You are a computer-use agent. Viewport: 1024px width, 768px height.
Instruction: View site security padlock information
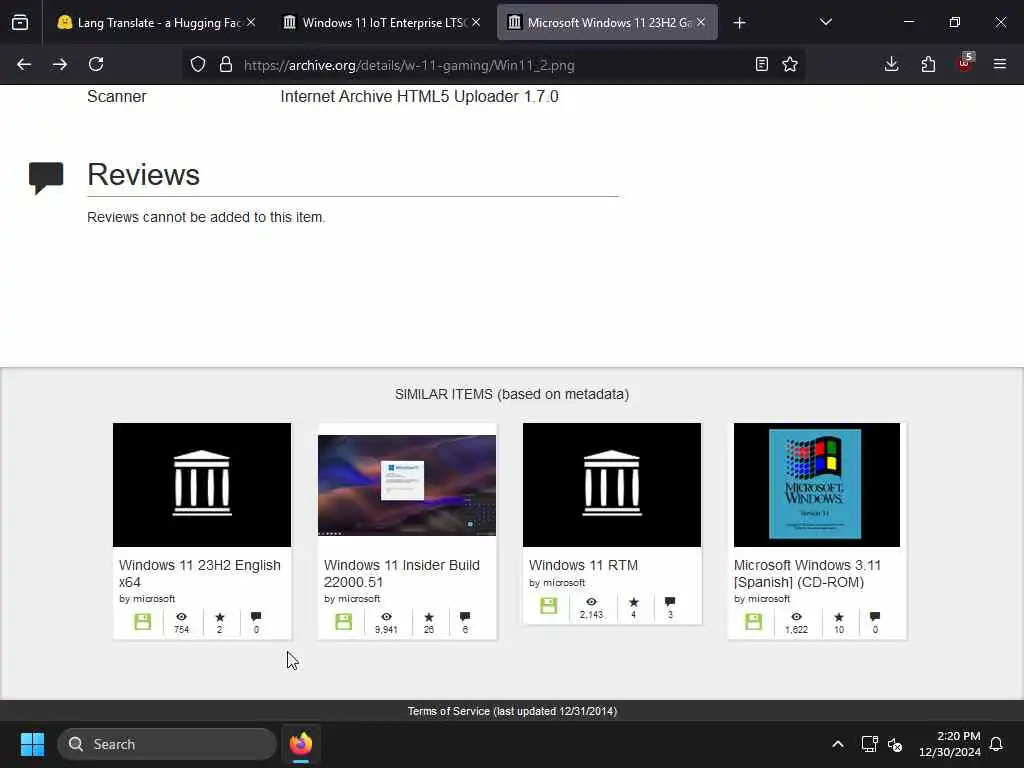click(226, 65)
